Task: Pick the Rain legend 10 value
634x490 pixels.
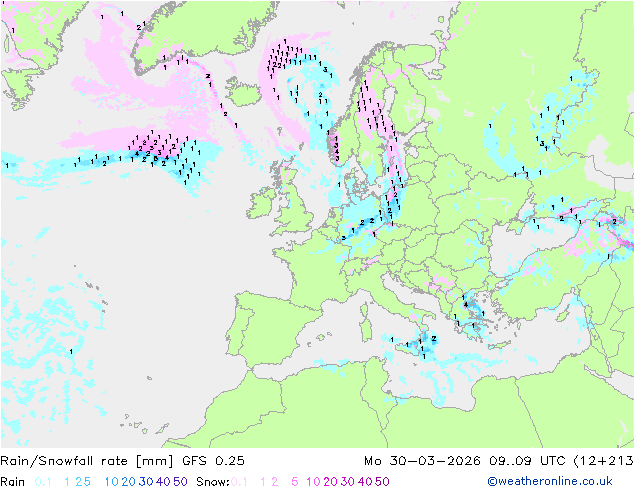Action: [112, 482]
